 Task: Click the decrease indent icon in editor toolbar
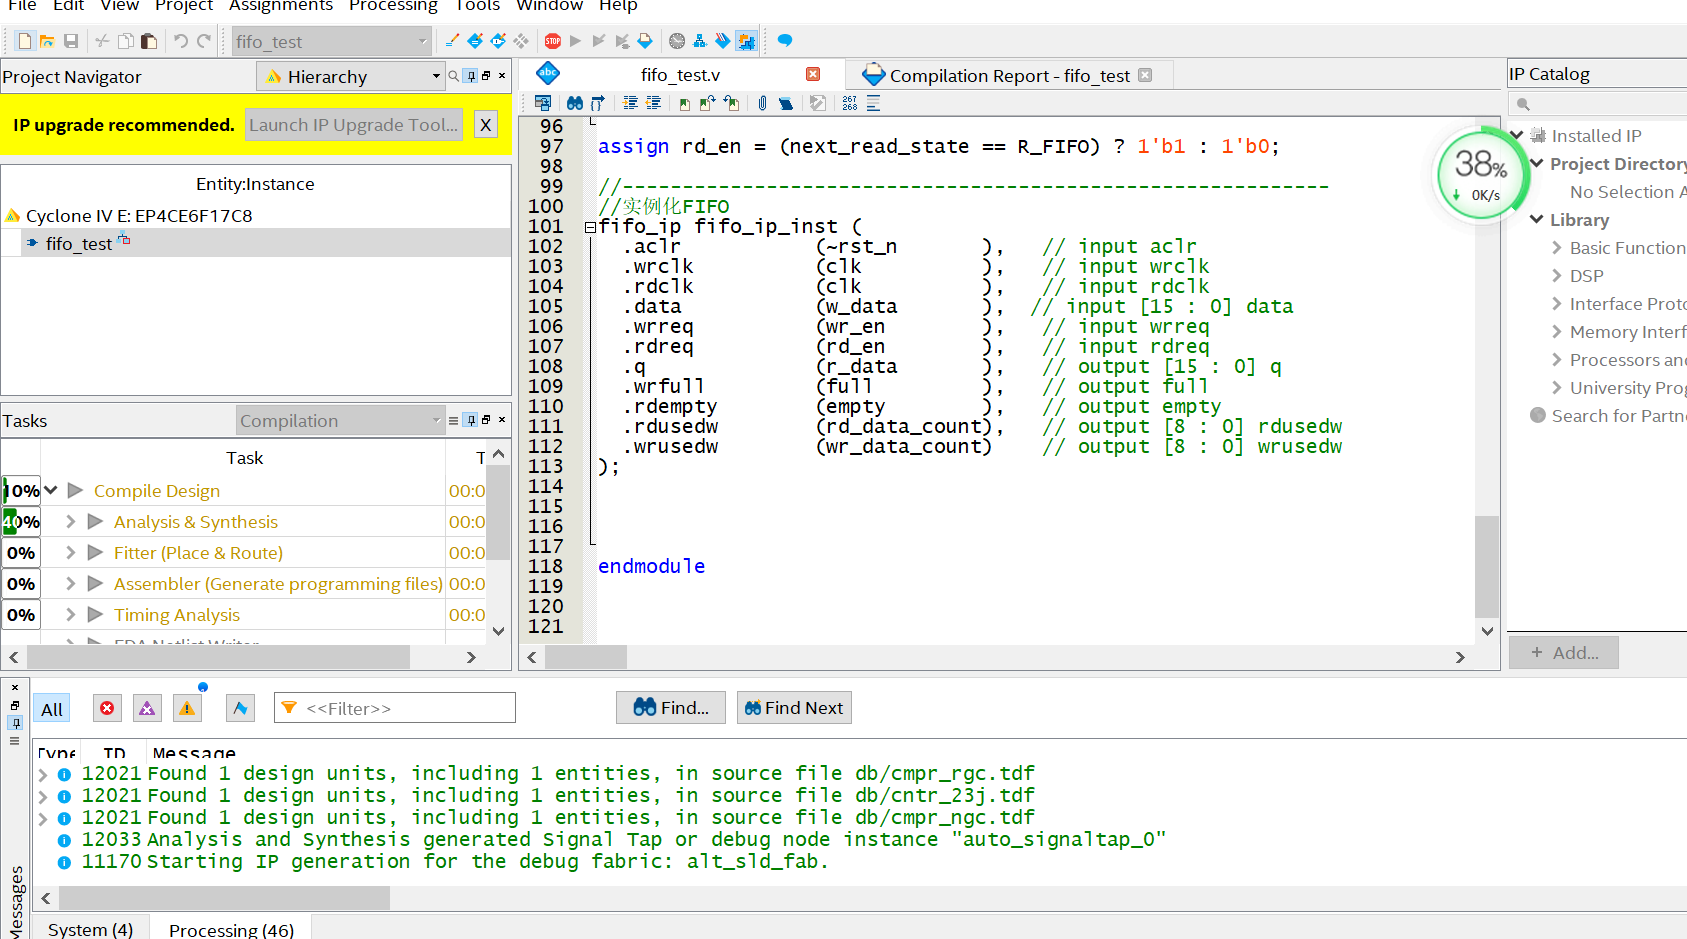coord(653,103)
